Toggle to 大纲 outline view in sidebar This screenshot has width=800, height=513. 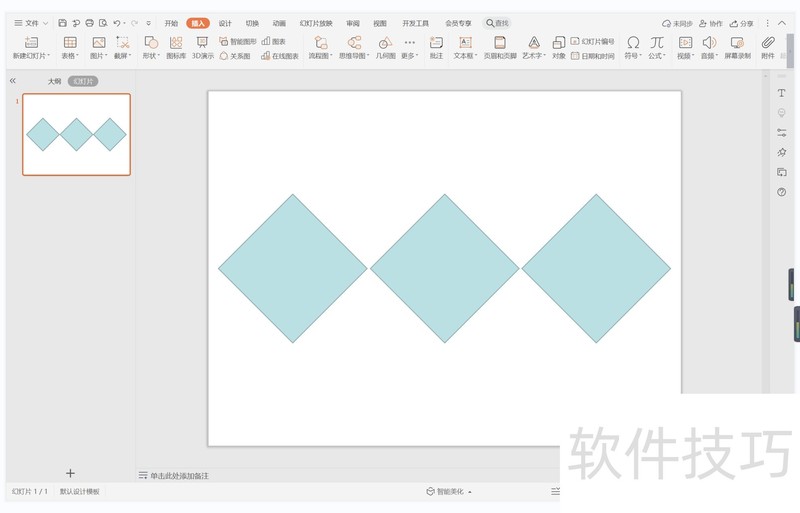(x=54, y=81)
